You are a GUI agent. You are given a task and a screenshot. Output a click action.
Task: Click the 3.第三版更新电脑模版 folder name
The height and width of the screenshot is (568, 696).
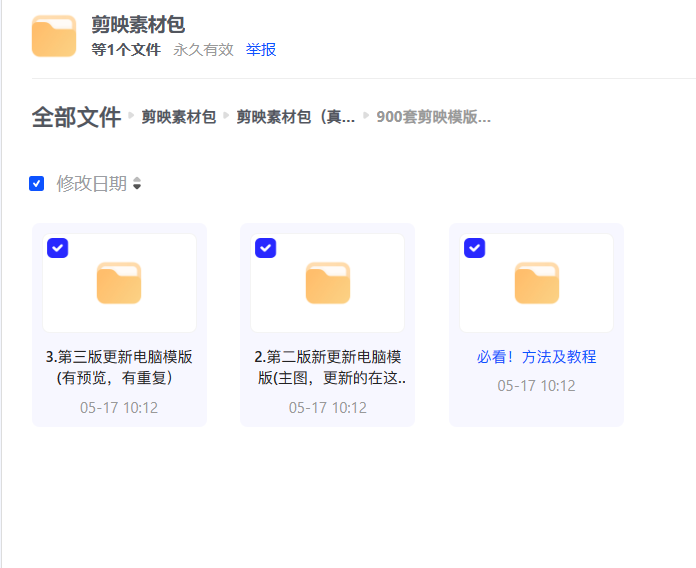click(119, 367)
